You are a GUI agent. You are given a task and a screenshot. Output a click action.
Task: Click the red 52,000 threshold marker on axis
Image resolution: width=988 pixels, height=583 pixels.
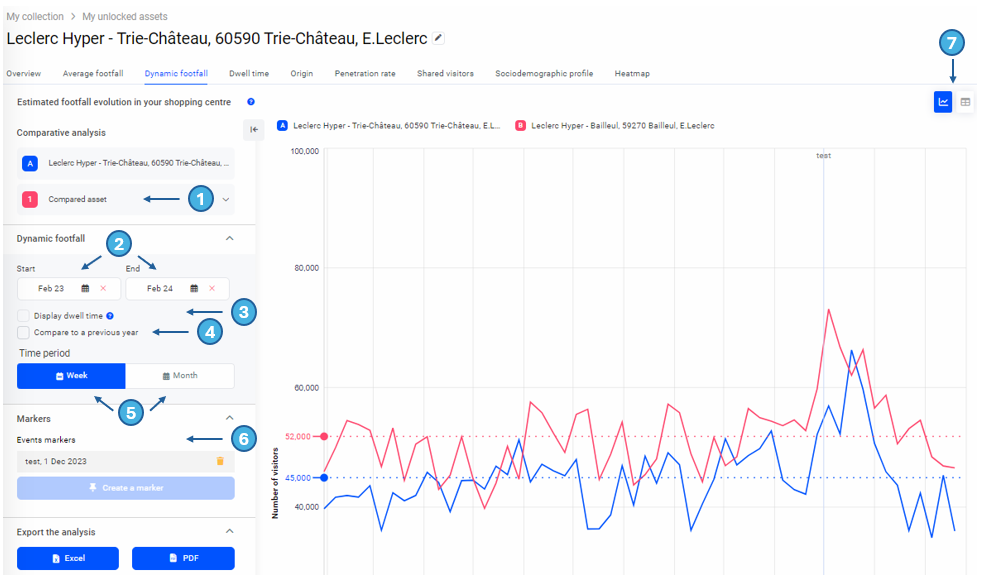[324, 436]
